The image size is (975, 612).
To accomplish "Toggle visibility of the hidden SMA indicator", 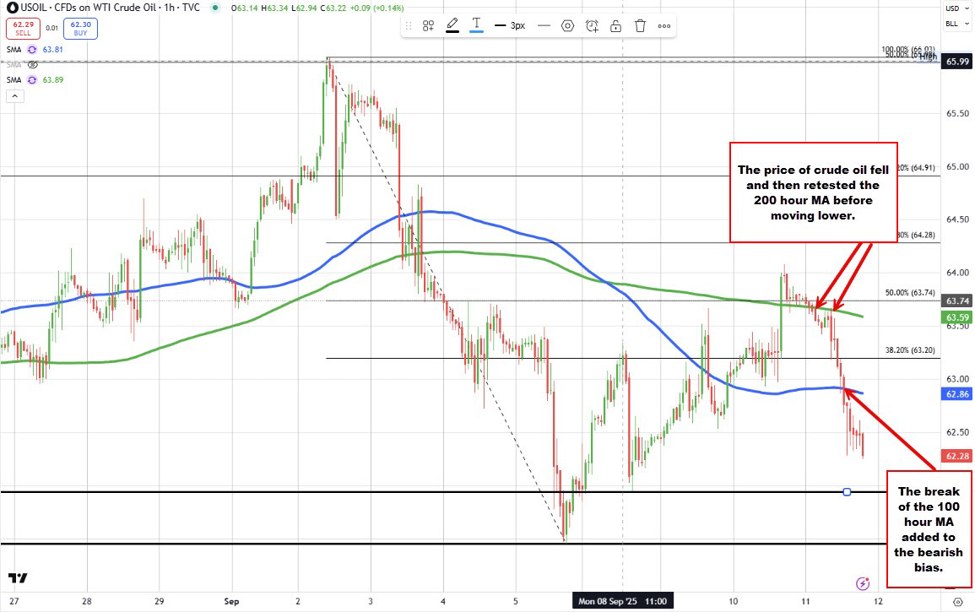I will pyautogui.click(x=32, y=64).
